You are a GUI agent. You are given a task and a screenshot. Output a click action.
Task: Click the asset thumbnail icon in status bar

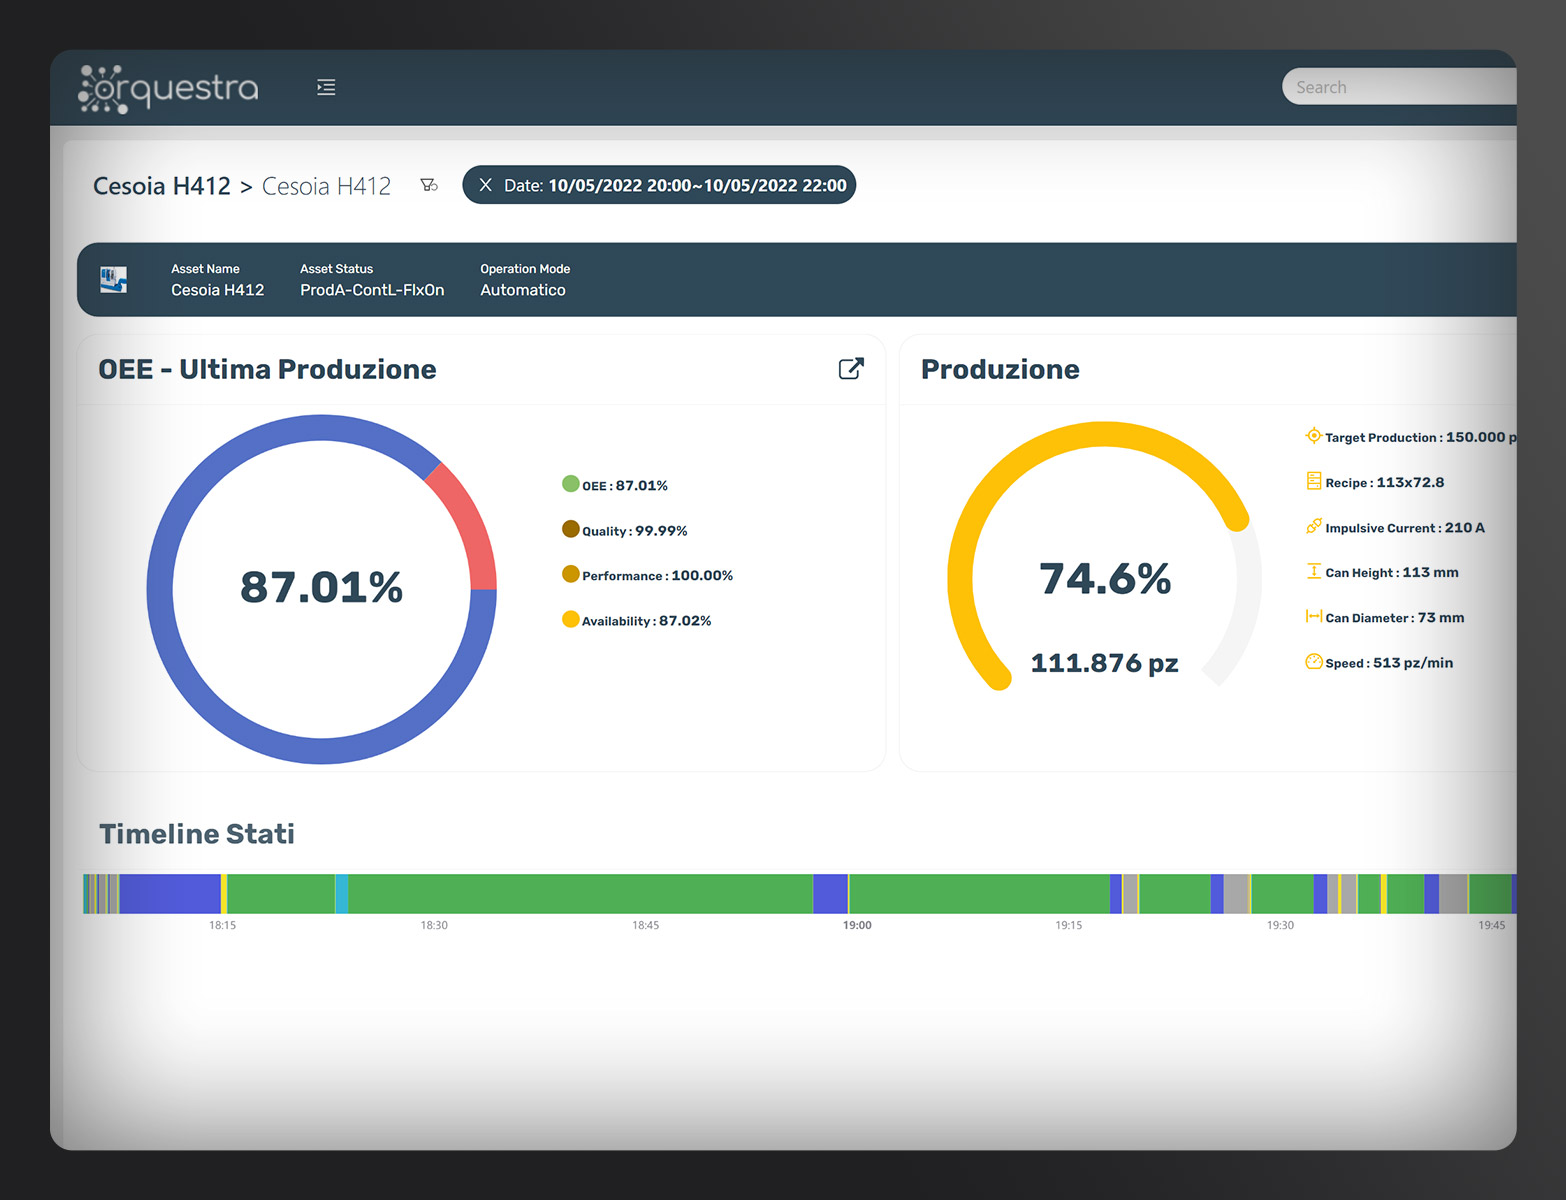(x=114, y=280)
